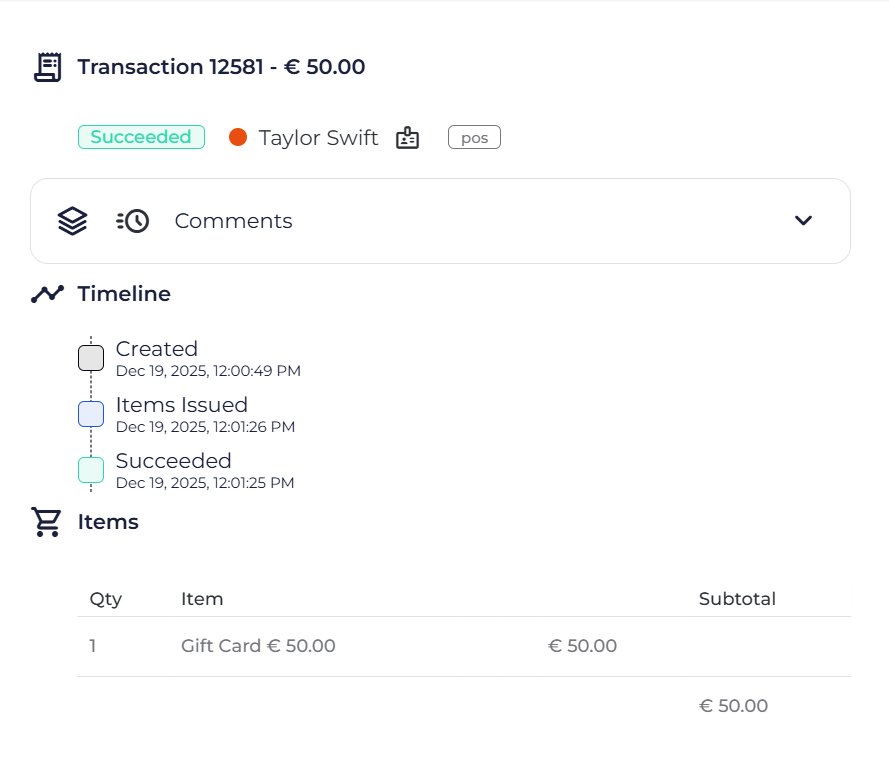Select the Items Issued timeline marker

(91, 414)
